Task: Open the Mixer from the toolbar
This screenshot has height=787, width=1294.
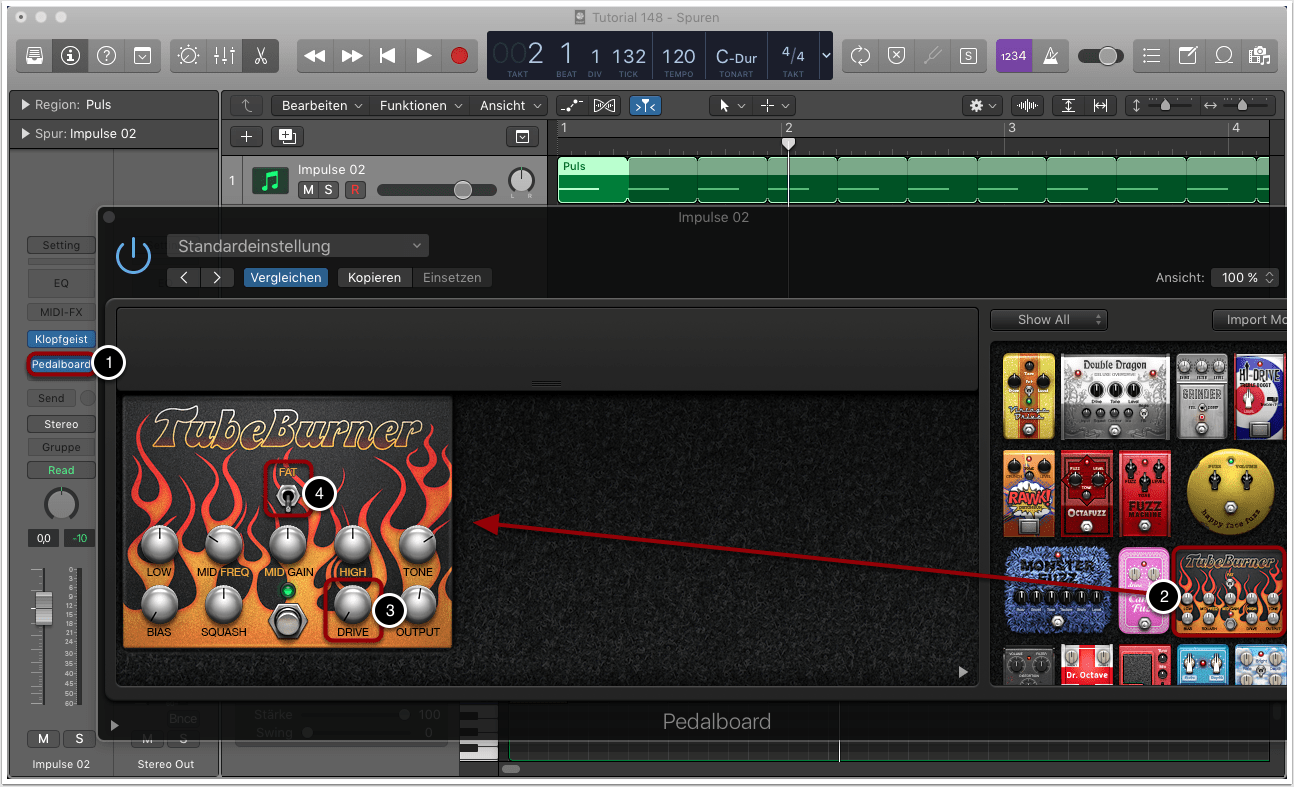Action: tap(224, 56)
